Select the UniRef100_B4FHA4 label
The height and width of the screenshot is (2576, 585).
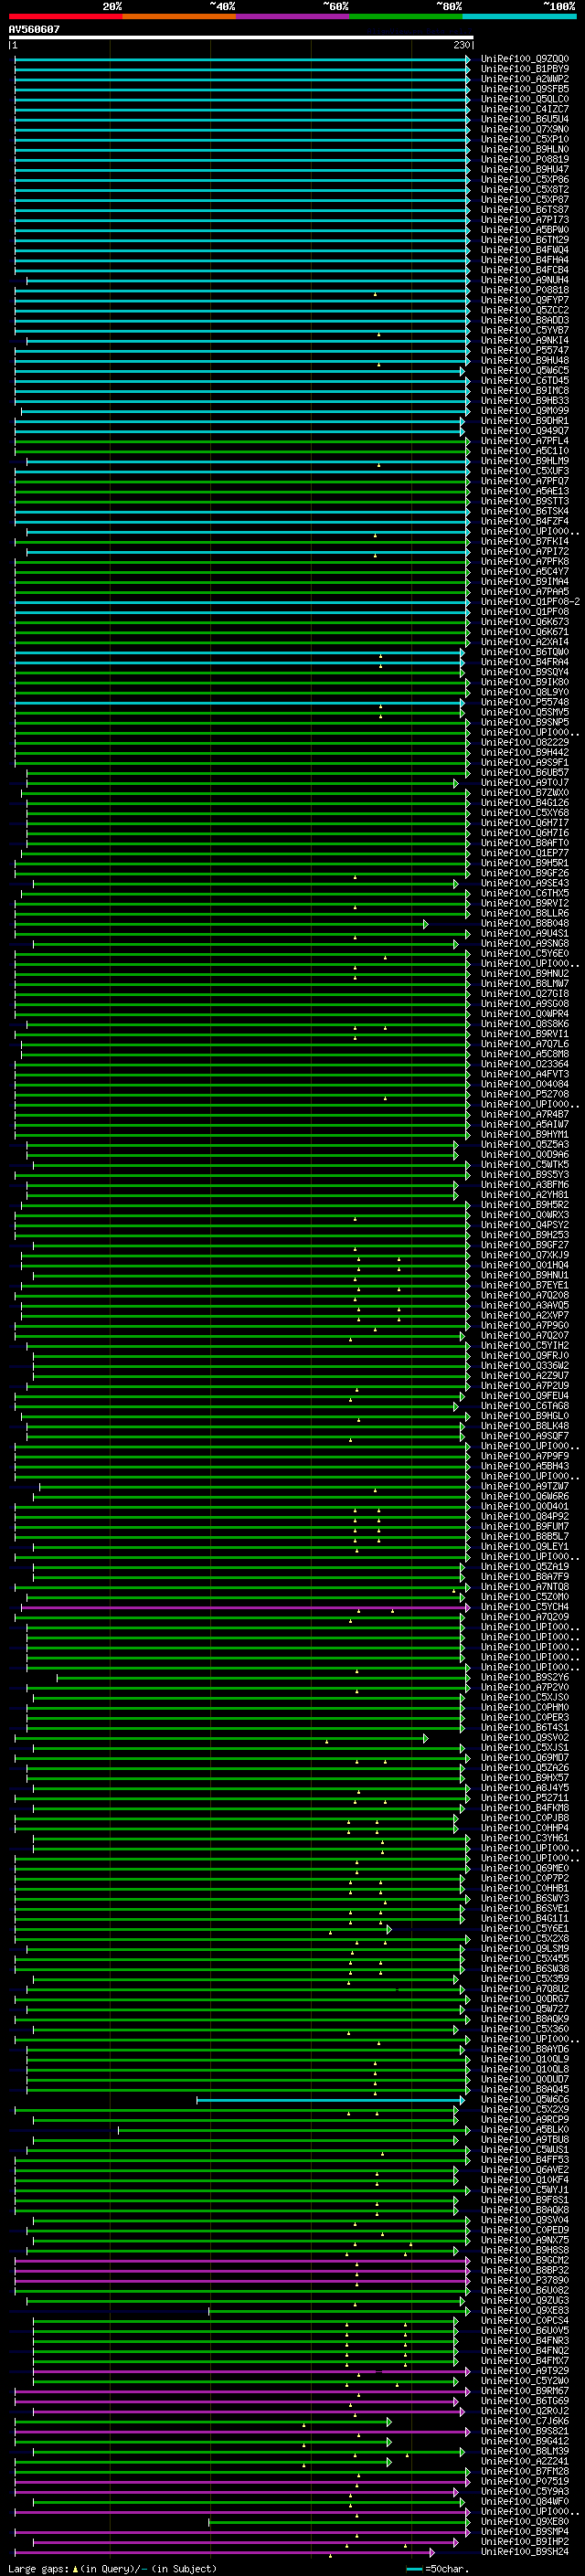pyautogui.click(x=525, y=260)
